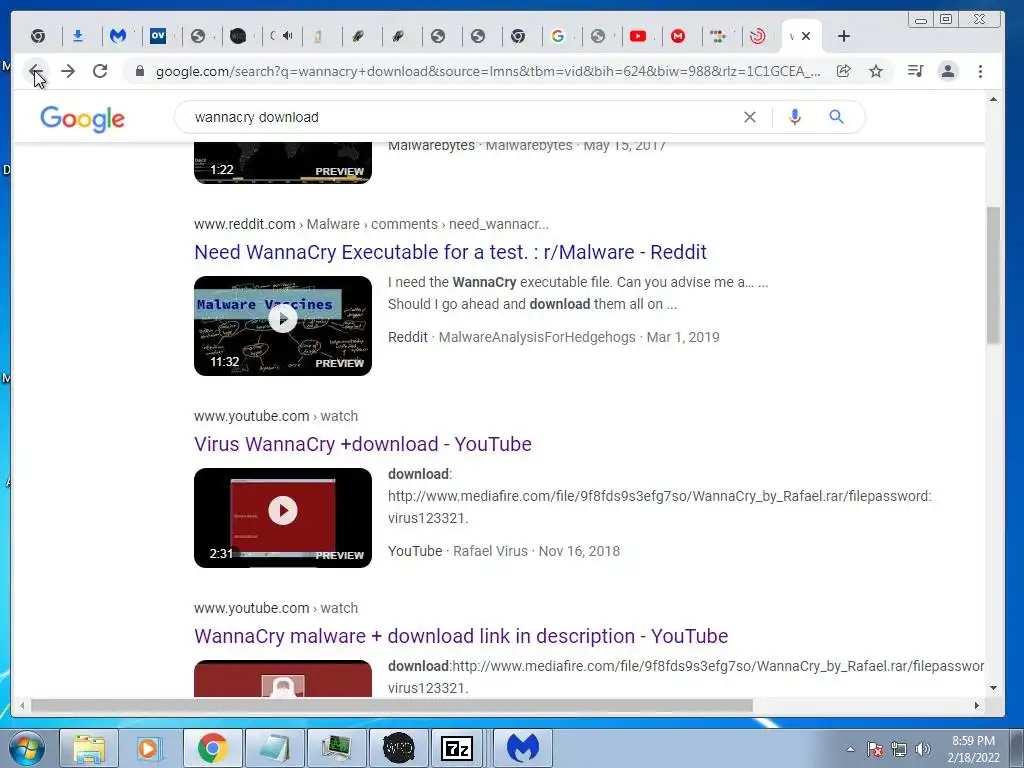Submit search with magnifier icon
Viewport: 1024px width, 768px height.
tap(837, 117)
